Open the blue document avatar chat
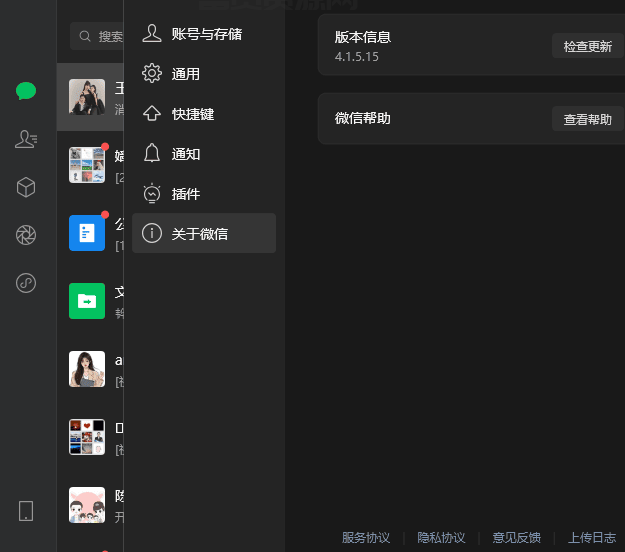The height and width of the screenshot is (552, 625). [x=90, y=233]
